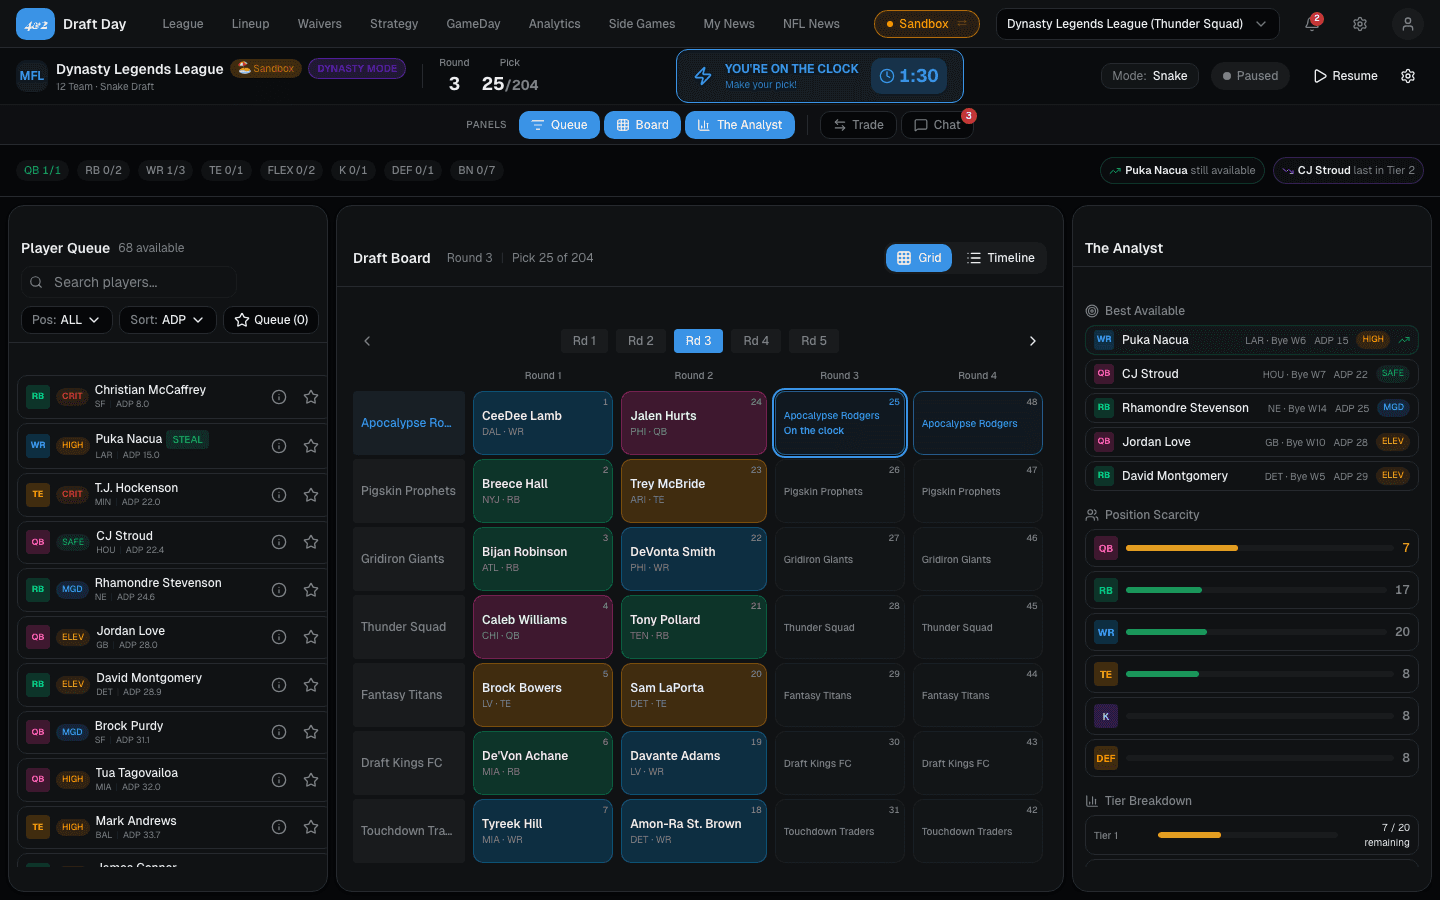Open the Sort: ADP dropdown

[167, 320]
